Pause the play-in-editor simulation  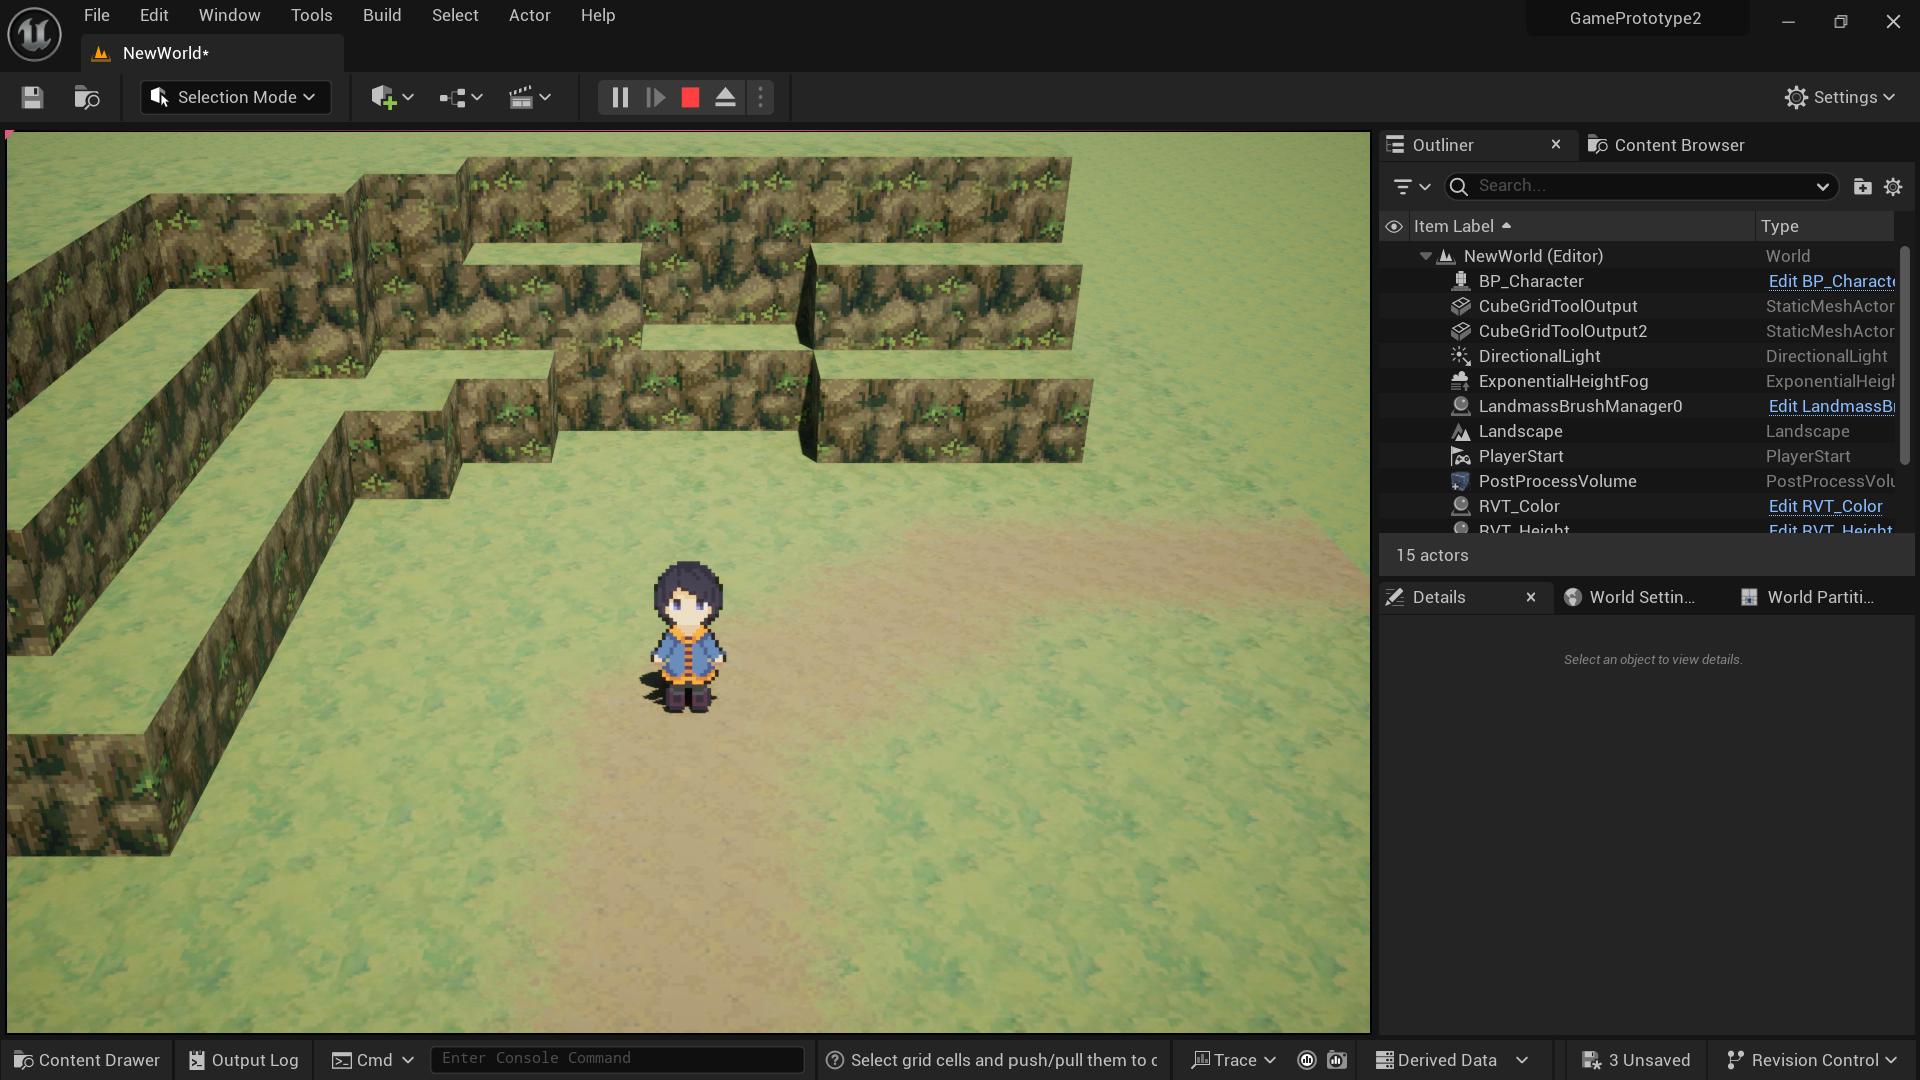click(620, 97)
